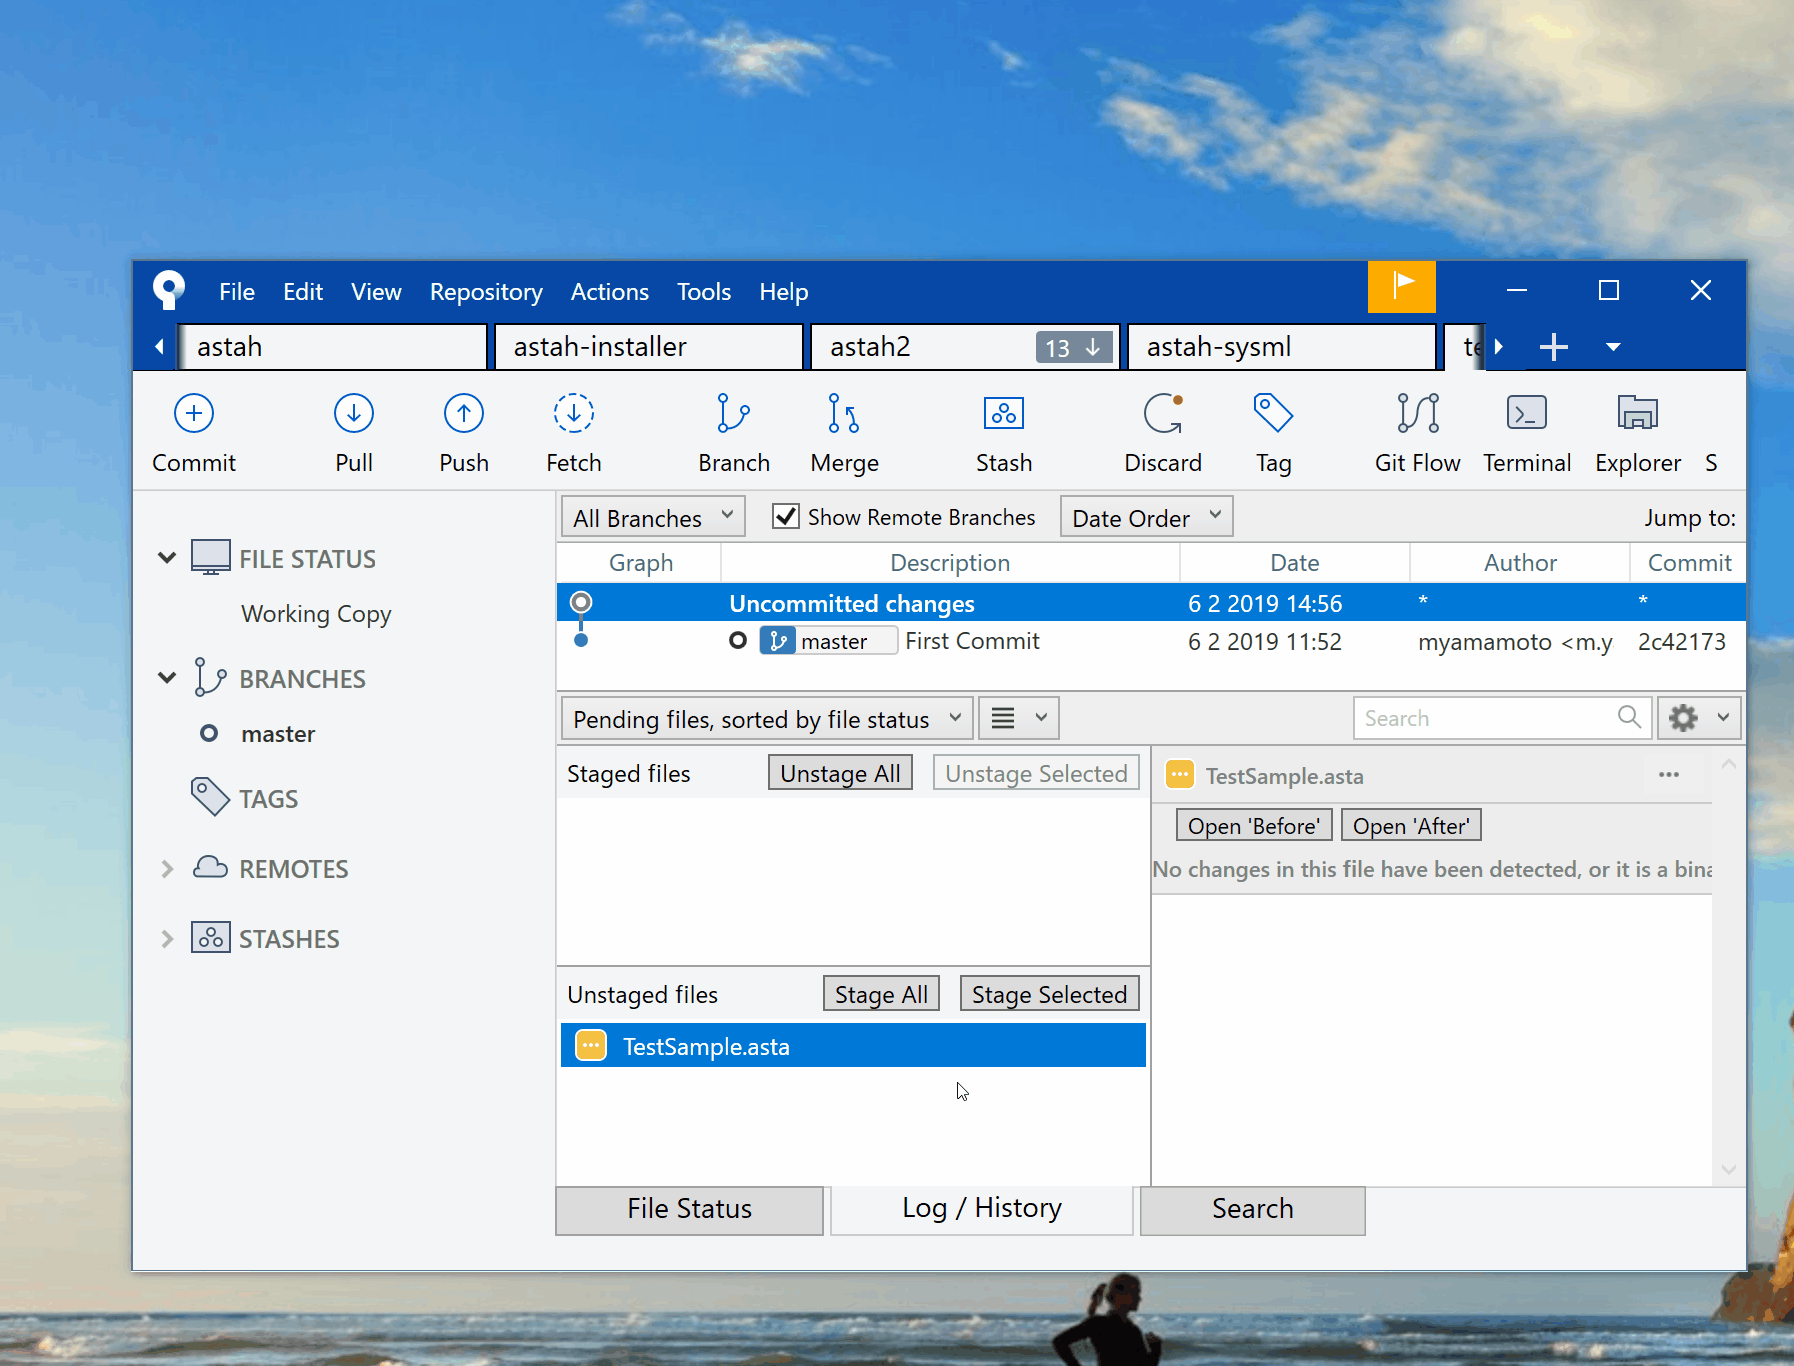Open the Date Order dropdown
Screen dimensions: 1794x1366
1146,518
